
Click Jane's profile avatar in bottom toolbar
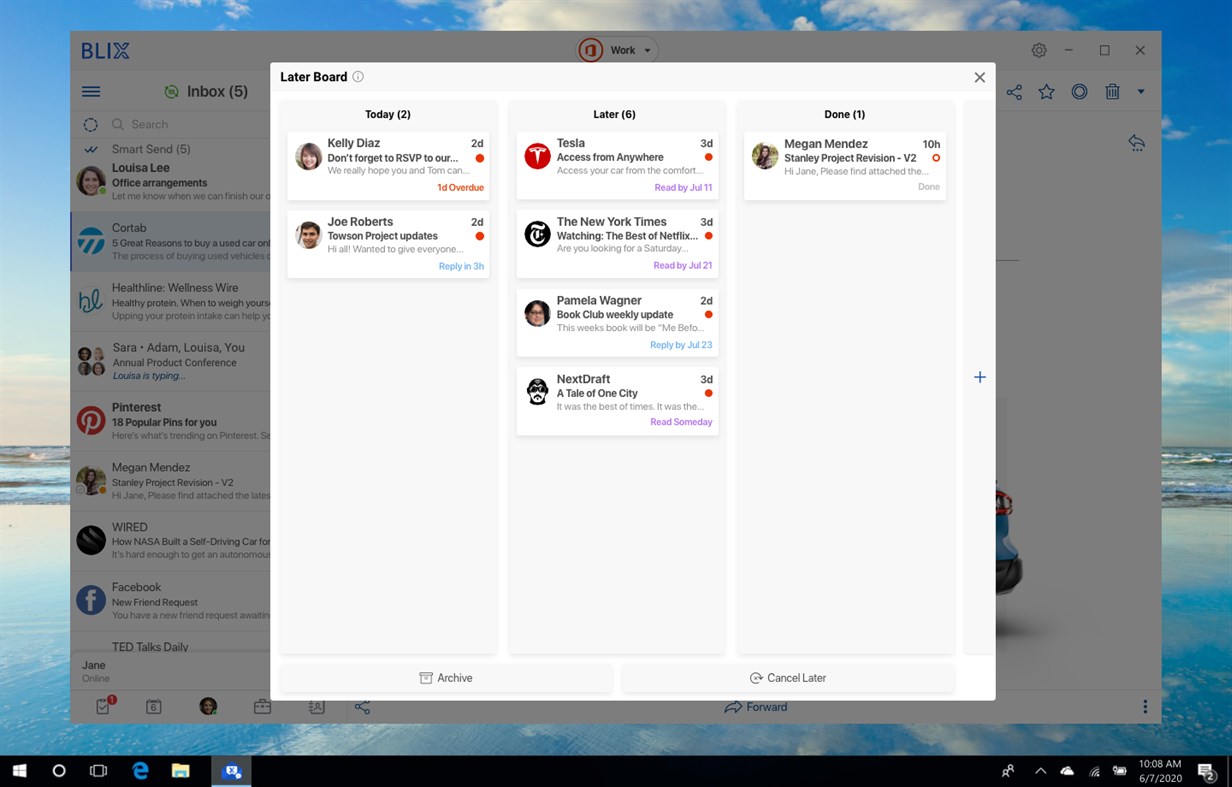coord(208,706)
